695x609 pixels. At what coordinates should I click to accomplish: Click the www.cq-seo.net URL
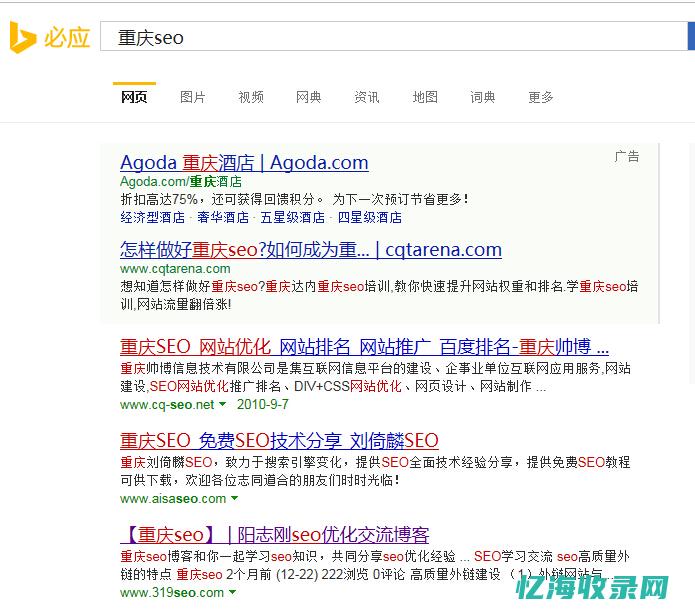[167, 404]
